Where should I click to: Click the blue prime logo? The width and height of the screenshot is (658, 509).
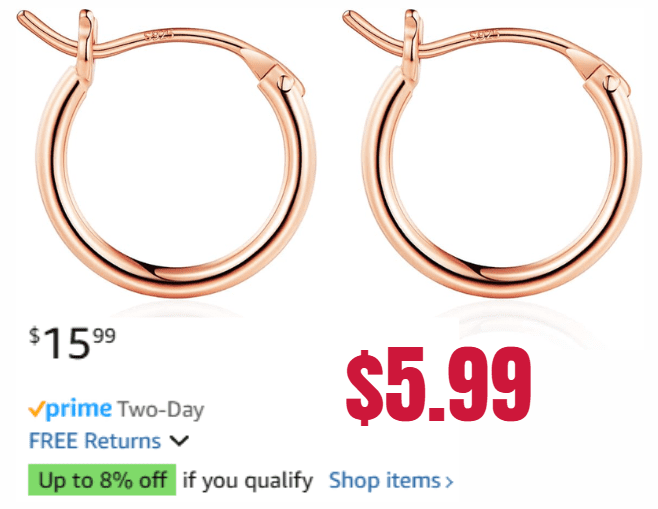coord(79,410)
